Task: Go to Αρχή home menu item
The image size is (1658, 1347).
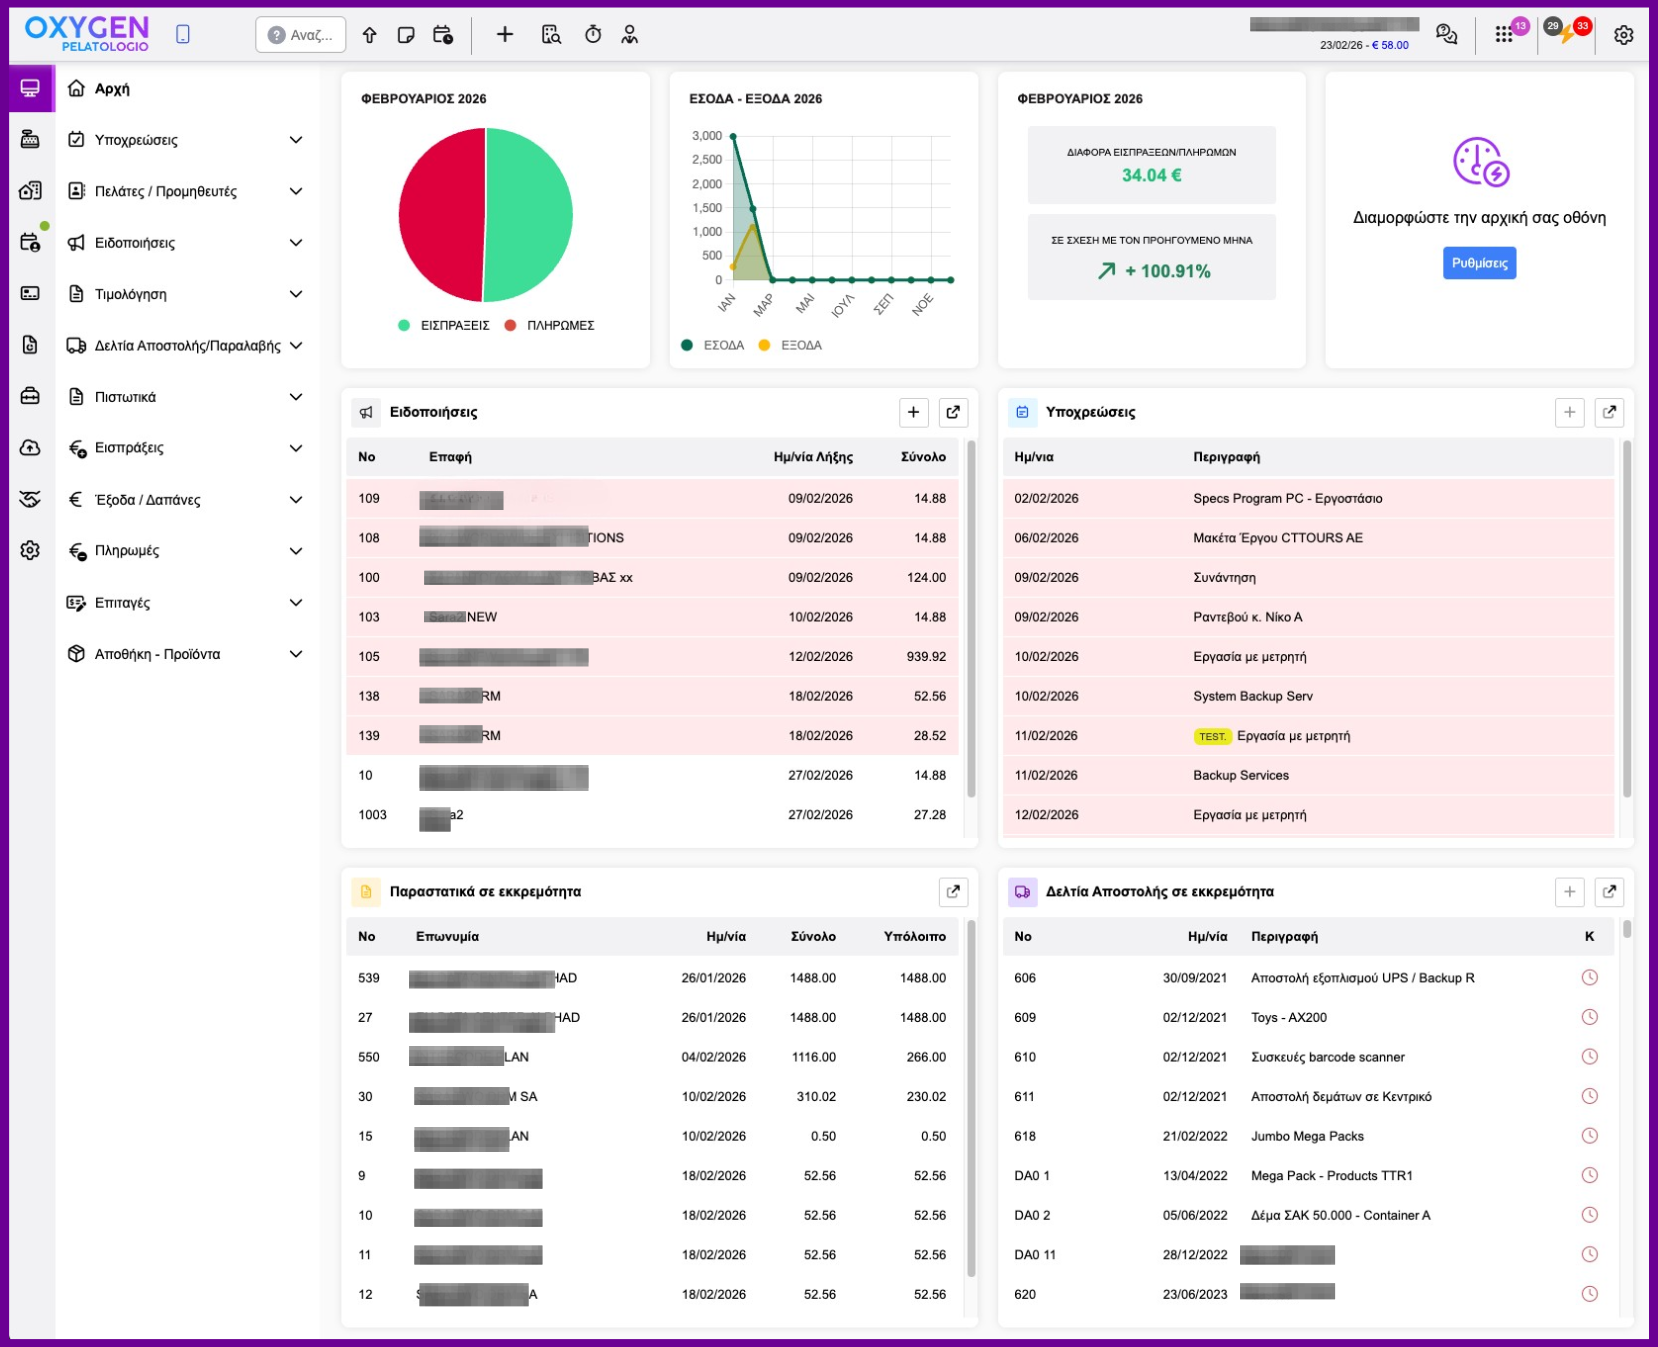Action: (112, 89)
